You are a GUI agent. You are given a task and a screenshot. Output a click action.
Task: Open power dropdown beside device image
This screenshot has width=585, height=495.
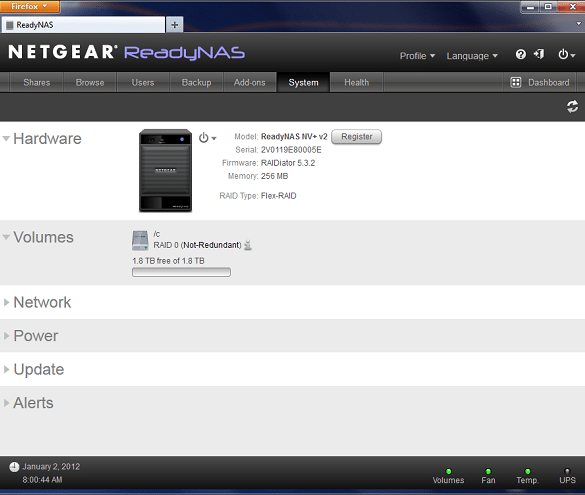coord(207,138)
